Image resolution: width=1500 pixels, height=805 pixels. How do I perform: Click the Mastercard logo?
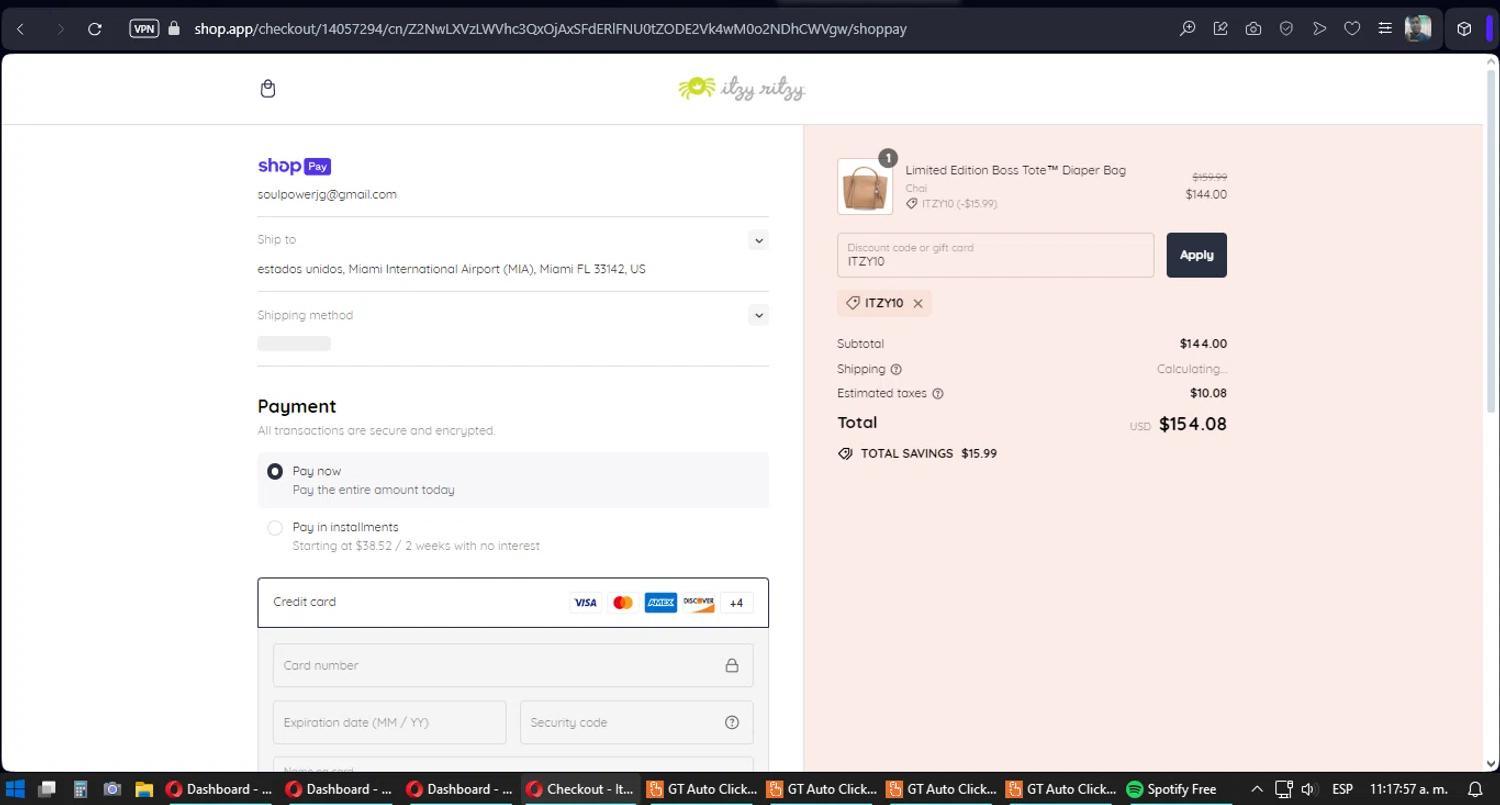[623, 603]
